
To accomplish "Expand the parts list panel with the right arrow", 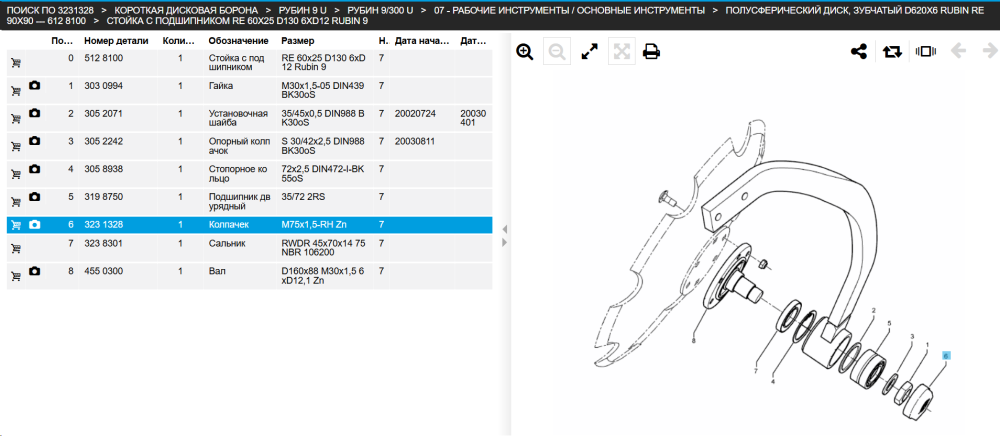I will click(x=503, y=242).
